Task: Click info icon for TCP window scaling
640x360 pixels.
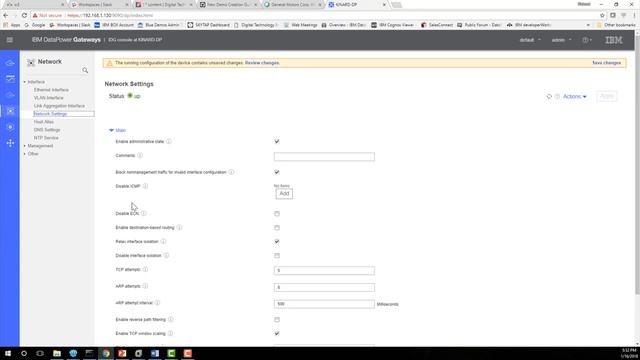Action: 170,333
